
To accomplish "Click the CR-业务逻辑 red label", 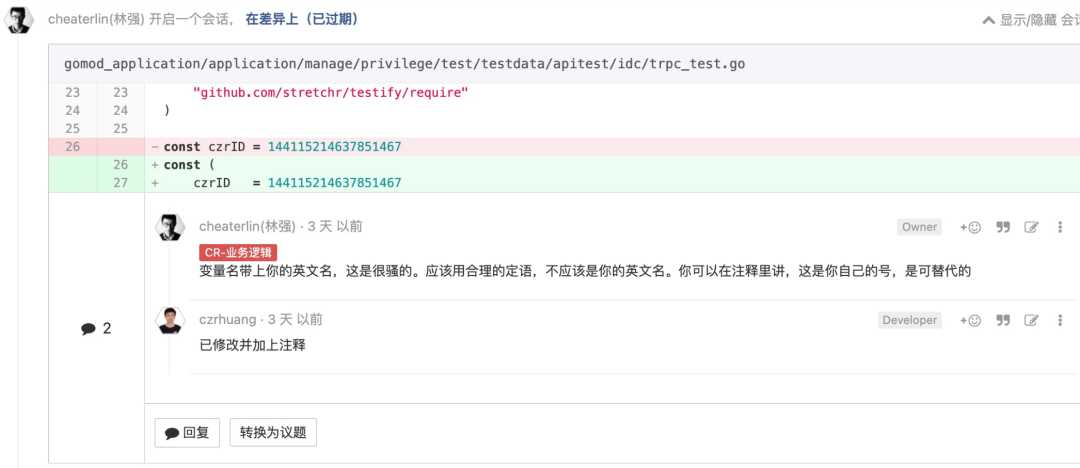I will click(238, 252).
